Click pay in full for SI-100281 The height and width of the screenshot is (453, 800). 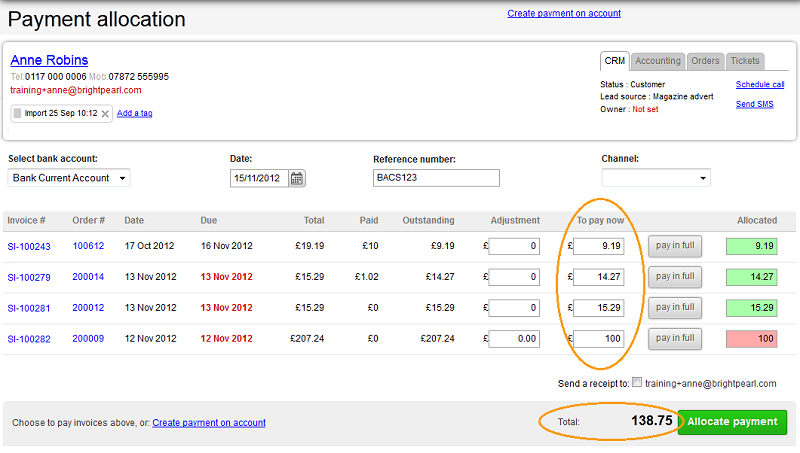point(675,308)
